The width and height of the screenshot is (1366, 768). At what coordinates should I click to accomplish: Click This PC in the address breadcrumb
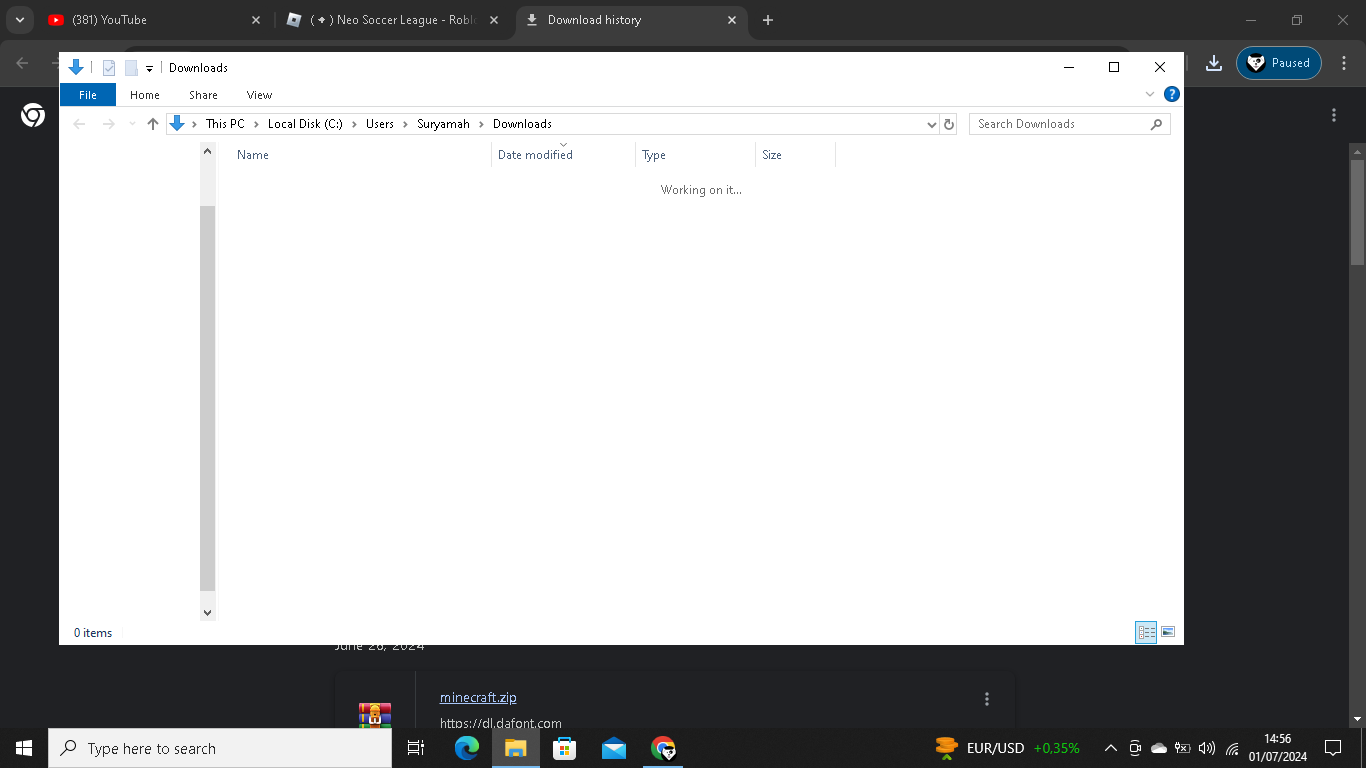coord(225,124)
